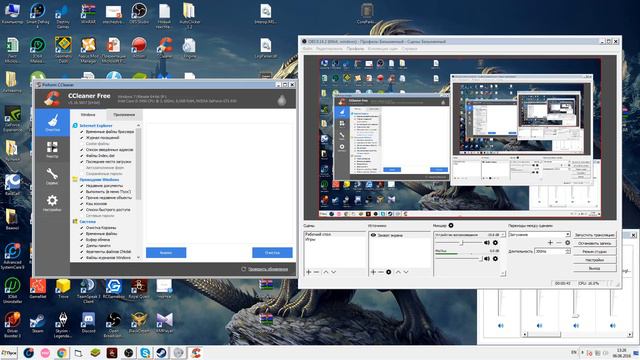Open the OBS Mixer settings gear icon

pyautogui.click(x=451, y=225)
